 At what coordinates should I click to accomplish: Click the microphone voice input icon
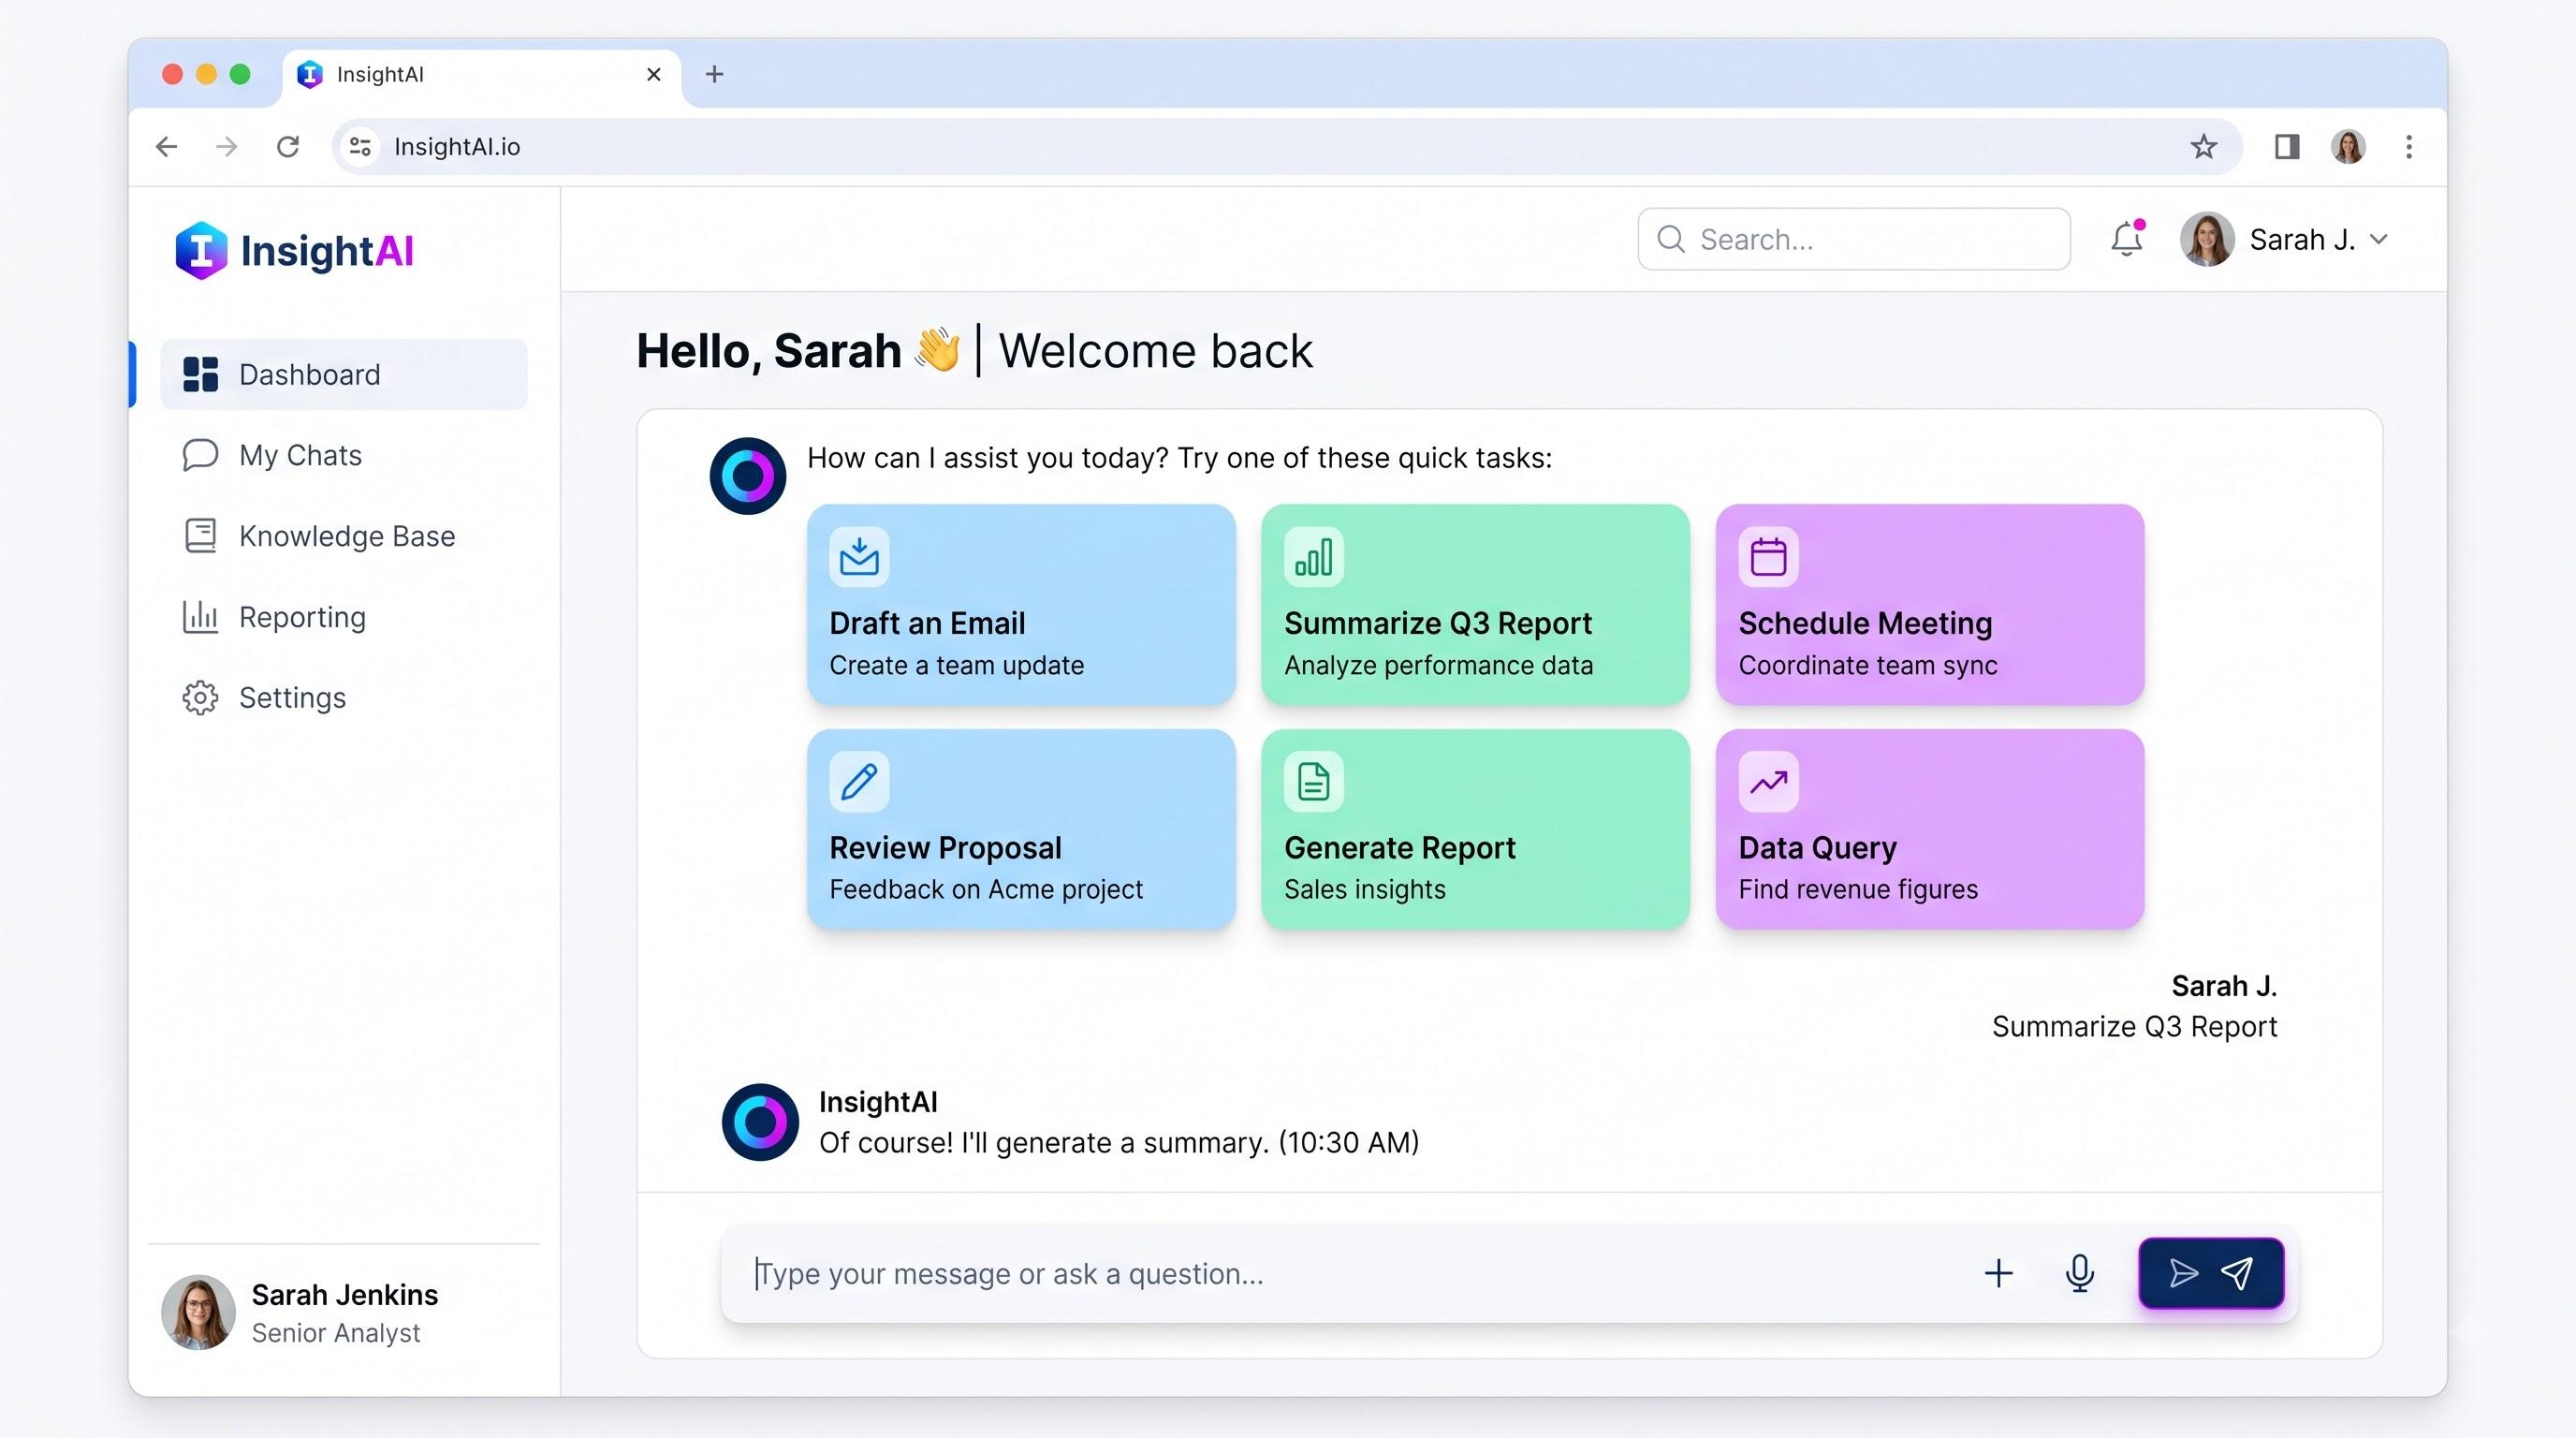click(x=2079, y=1273)
